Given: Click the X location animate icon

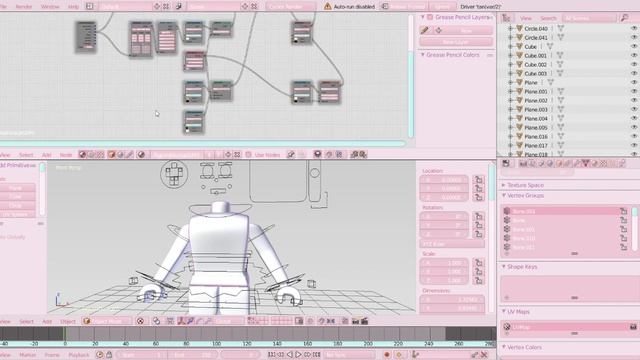Looking at the screenshot, I should pos(478,180).
